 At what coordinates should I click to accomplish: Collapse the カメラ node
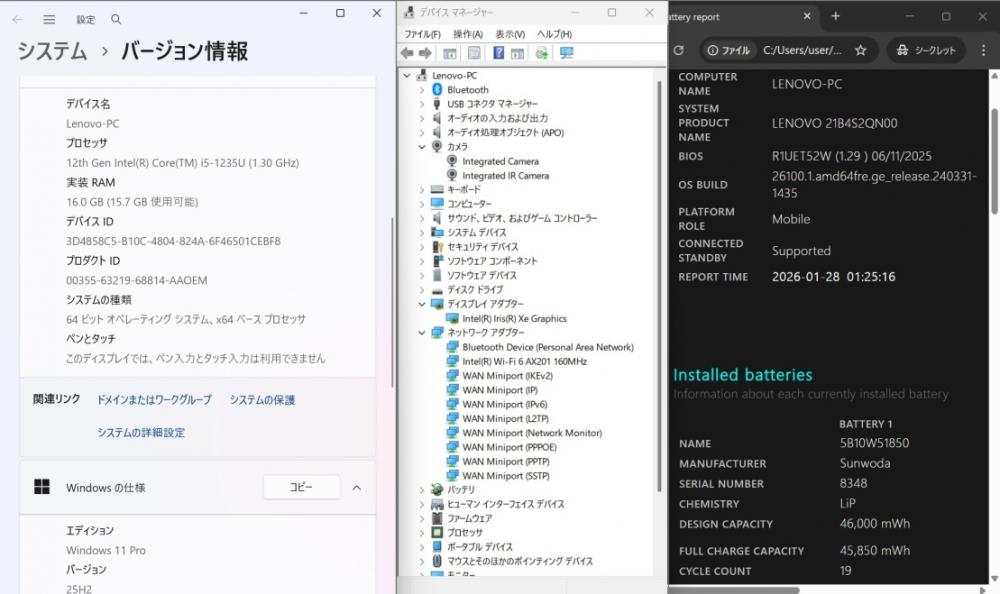[x=422, y=147]
